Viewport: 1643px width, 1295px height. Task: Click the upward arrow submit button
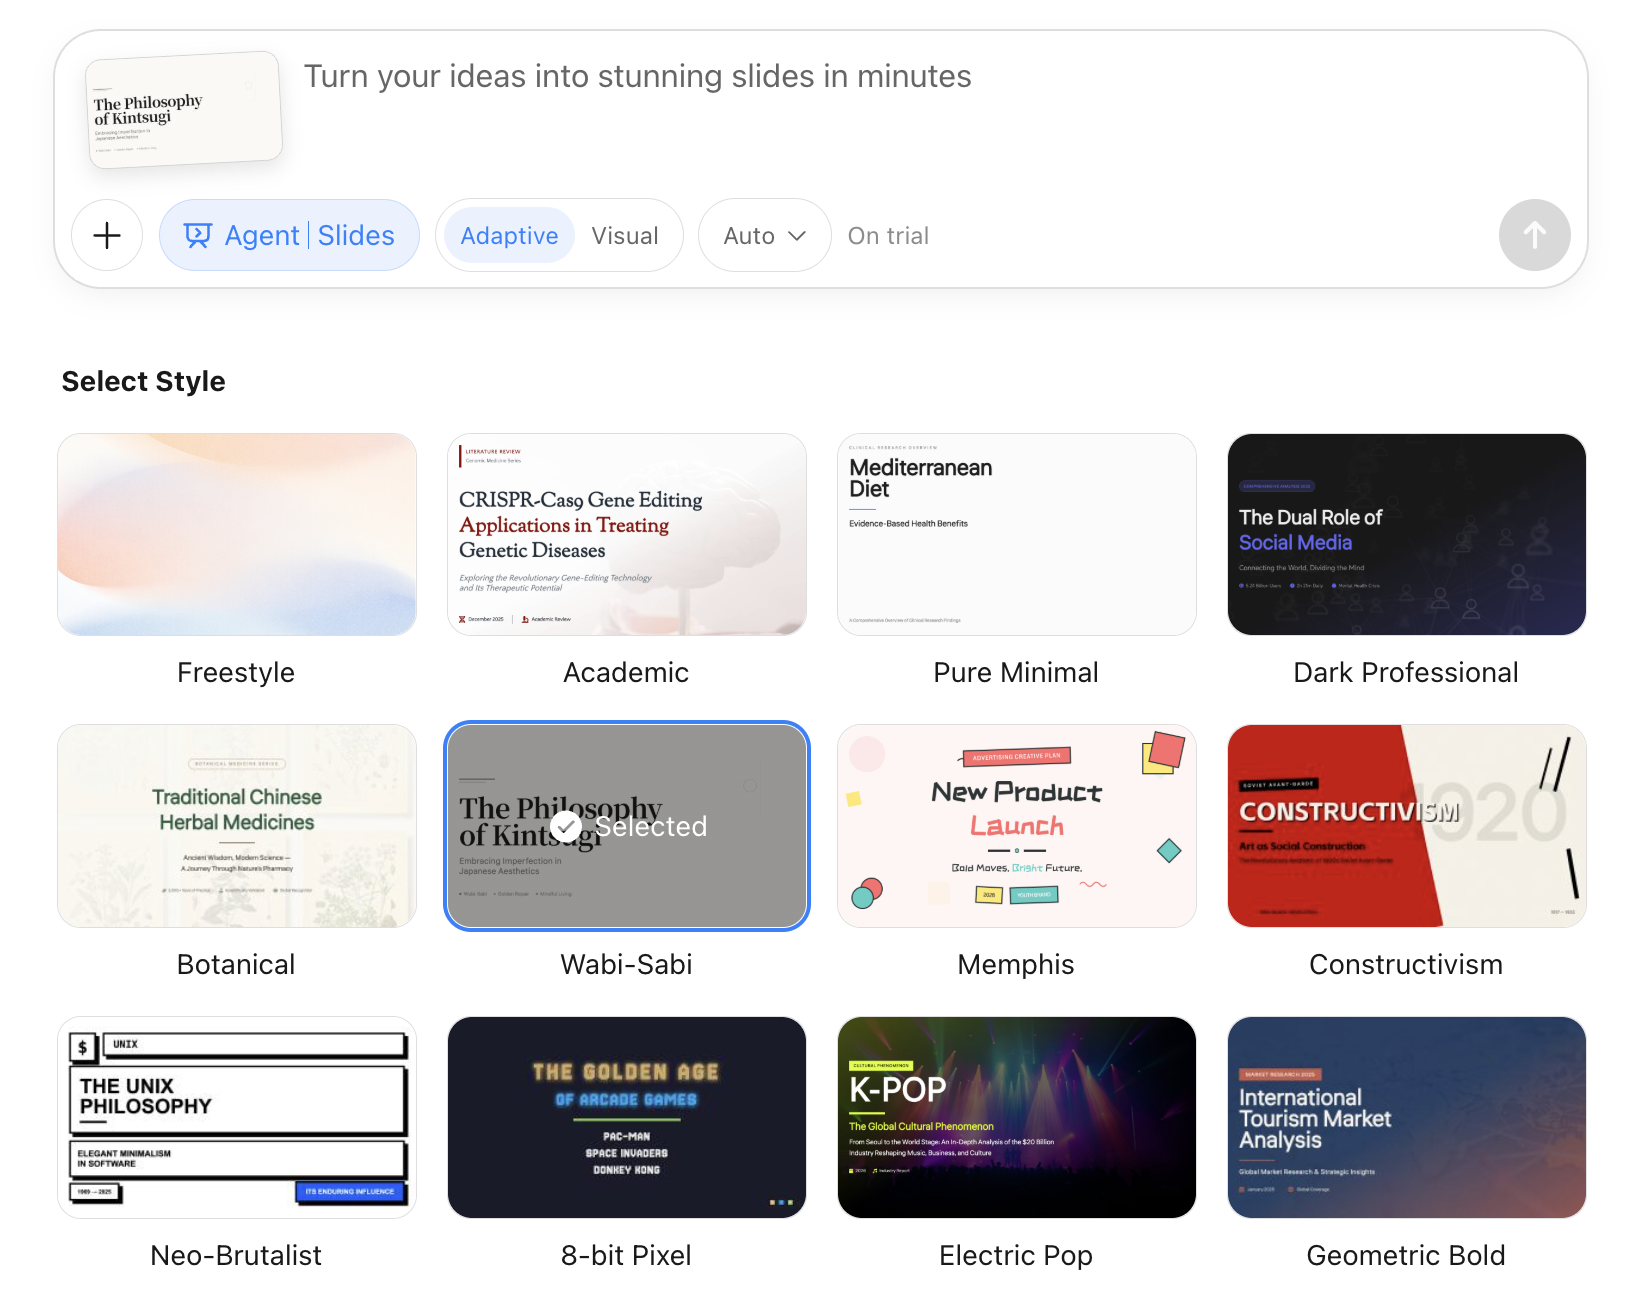(x=1534, y=235)
